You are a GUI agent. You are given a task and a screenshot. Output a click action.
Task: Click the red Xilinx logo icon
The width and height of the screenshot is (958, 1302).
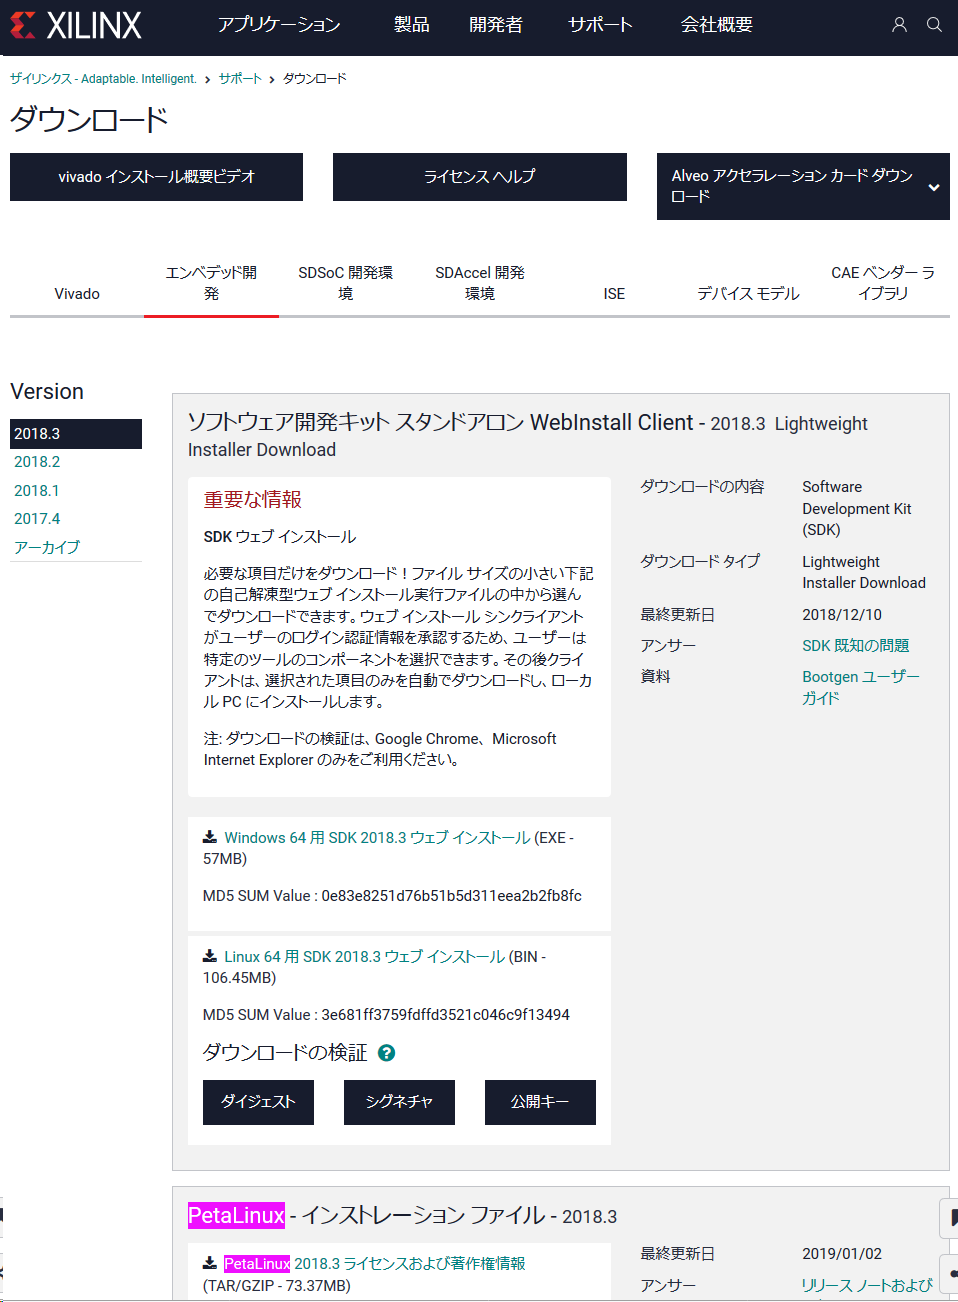click(21, 26)
